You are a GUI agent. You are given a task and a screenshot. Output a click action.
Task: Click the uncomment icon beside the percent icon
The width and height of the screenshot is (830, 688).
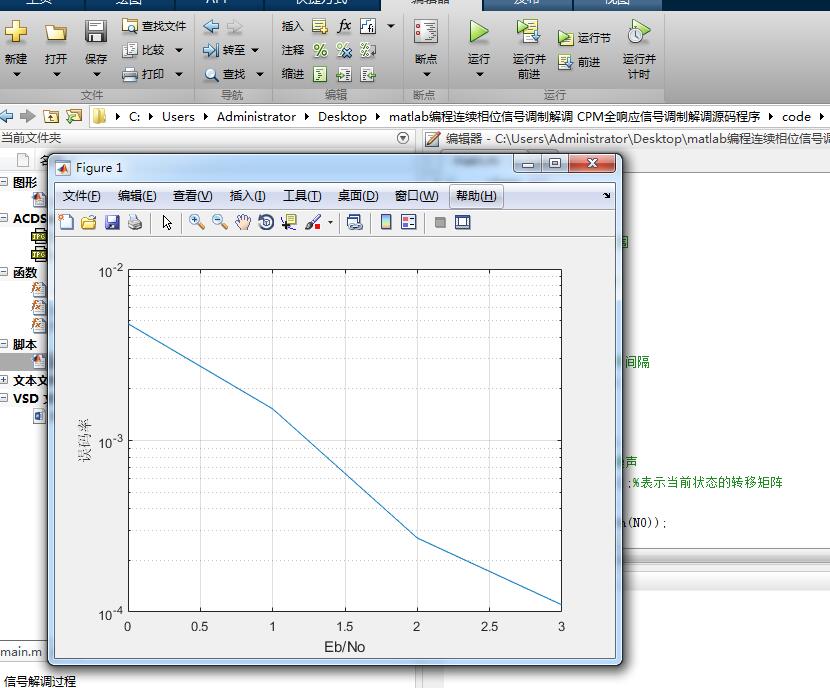[x=344, y=50]
